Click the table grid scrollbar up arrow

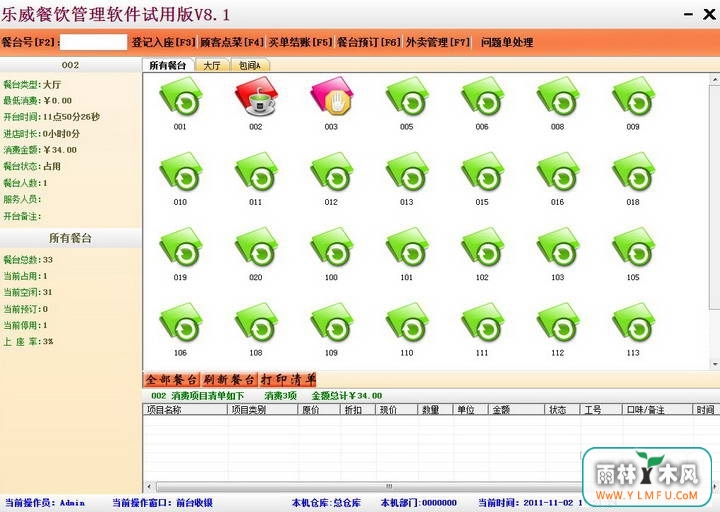pos(715,80)
